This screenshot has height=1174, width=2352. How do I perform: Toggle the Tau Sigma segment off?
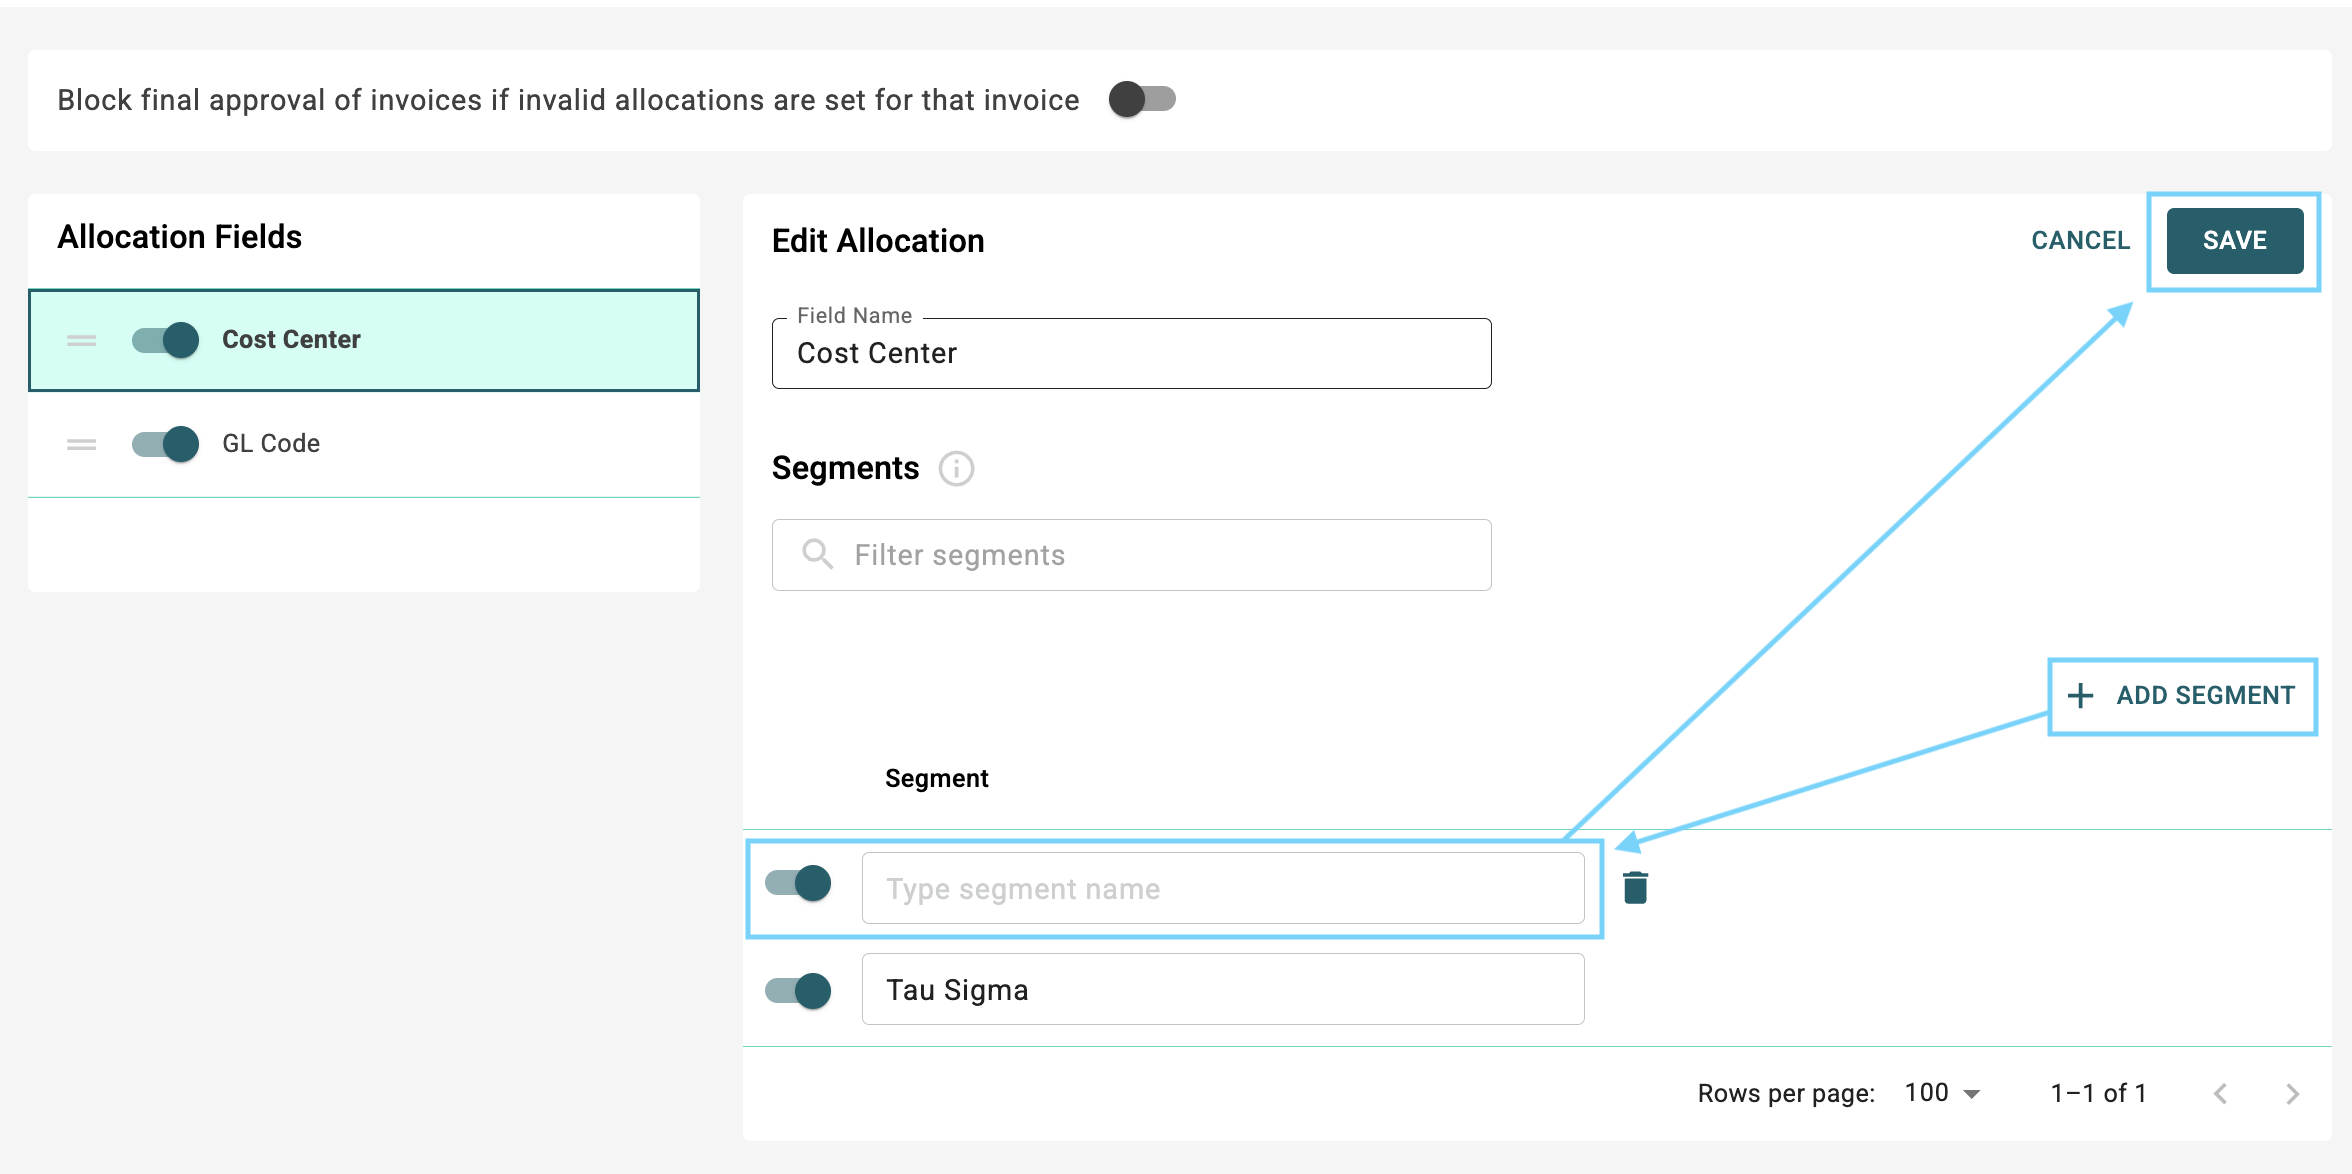(798, 990)
